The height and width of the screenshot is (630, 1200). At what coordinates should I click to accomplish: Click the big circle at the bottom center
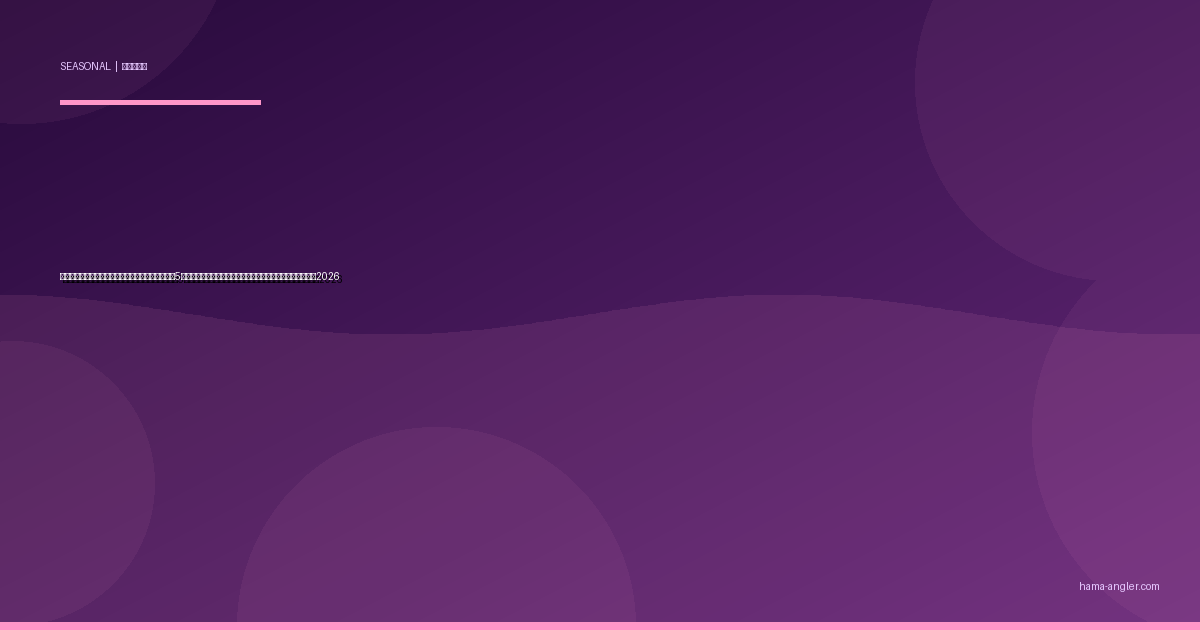pos(436,540)
